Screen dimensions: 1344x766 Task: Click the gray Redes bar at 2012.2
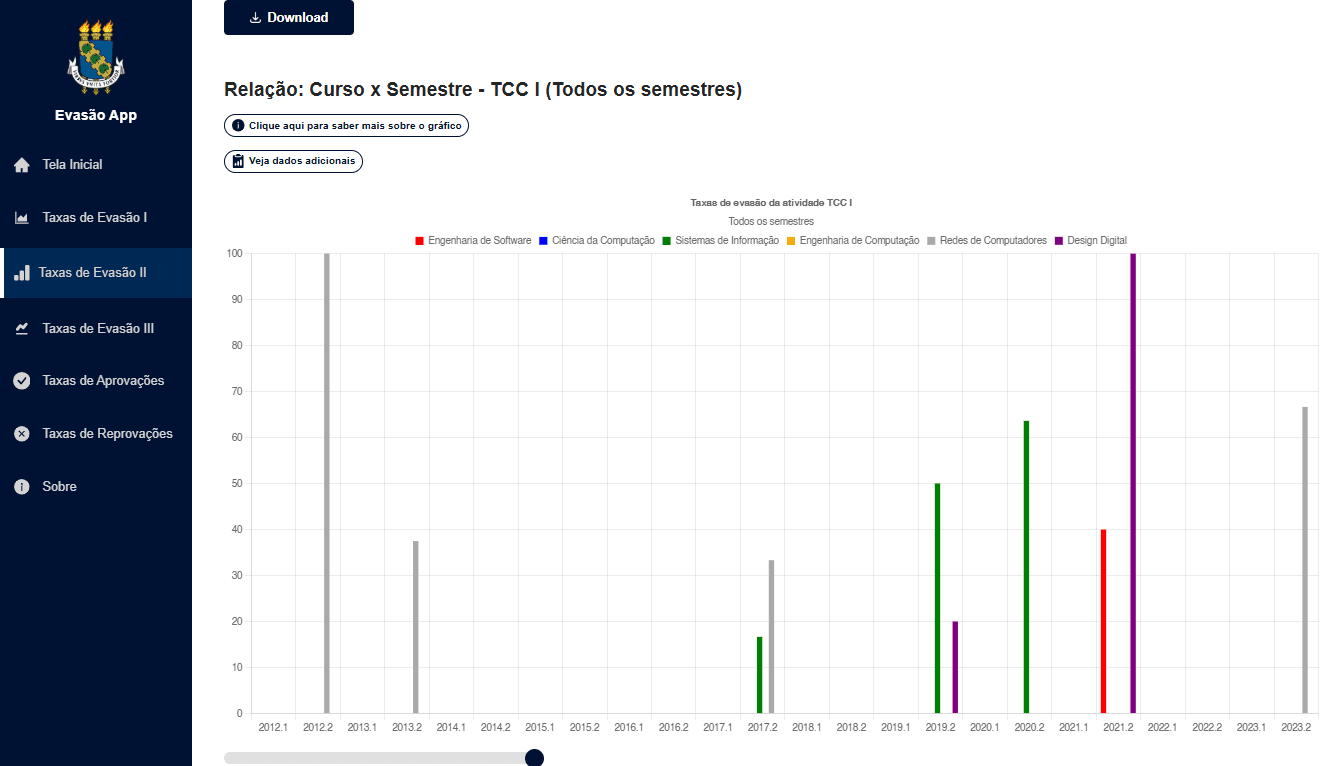click(x=327, y=483)
